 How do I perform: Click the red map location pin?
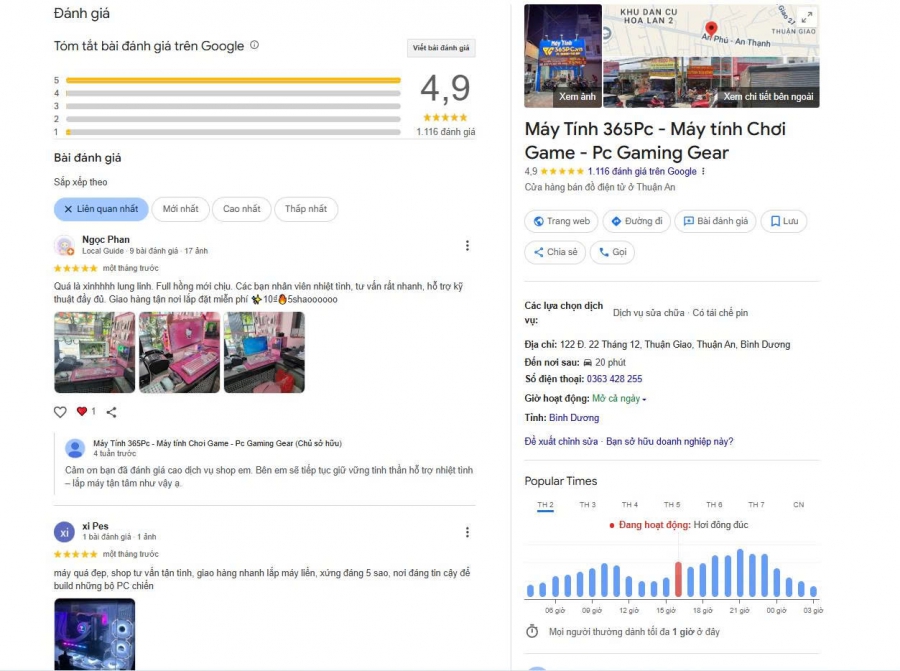[711, 29]
